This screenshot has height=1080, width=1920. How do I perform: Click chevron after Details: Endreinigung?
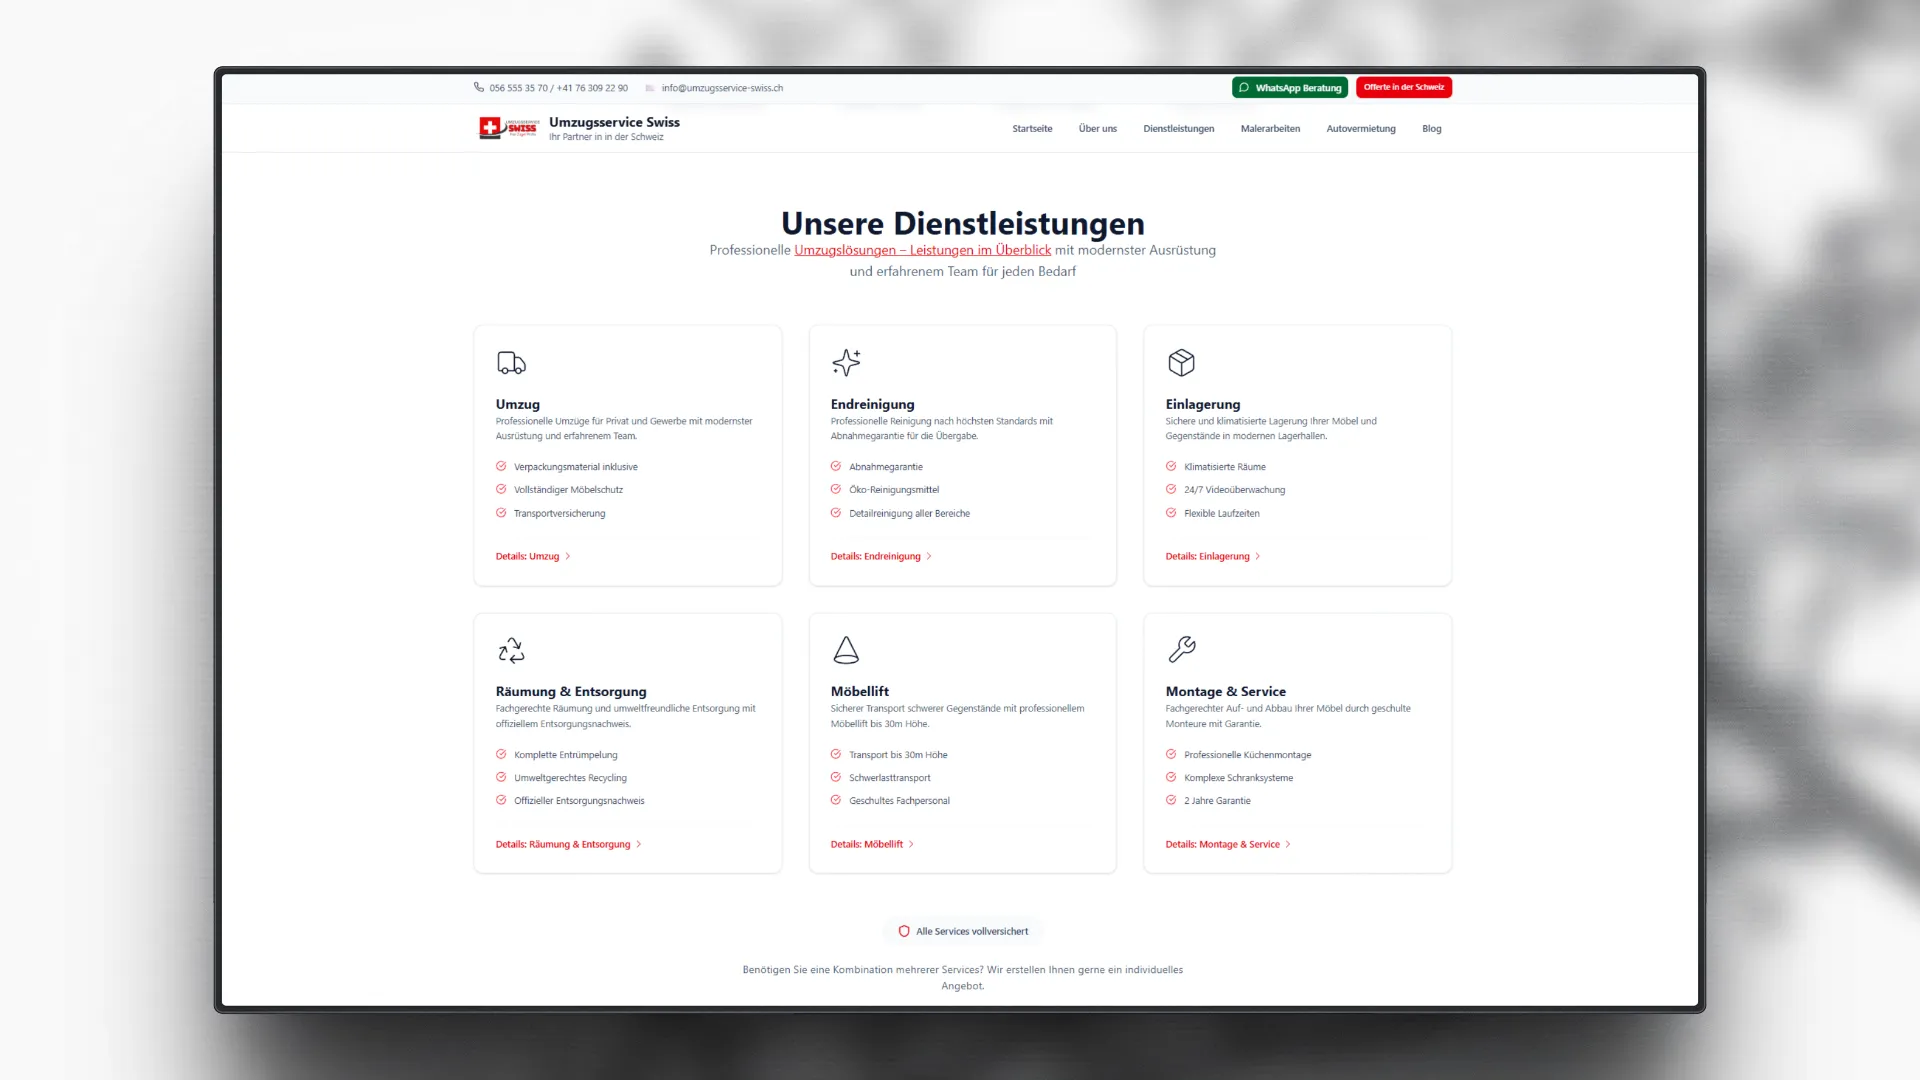(929, 556)
